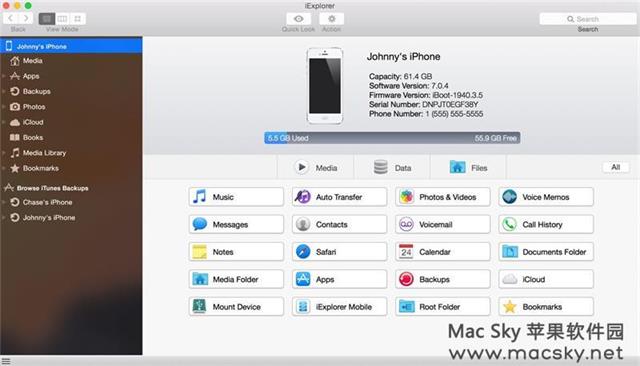Launch Auto Transfer
The height and width of the screenshot is (366, 640).
[339, 197]
